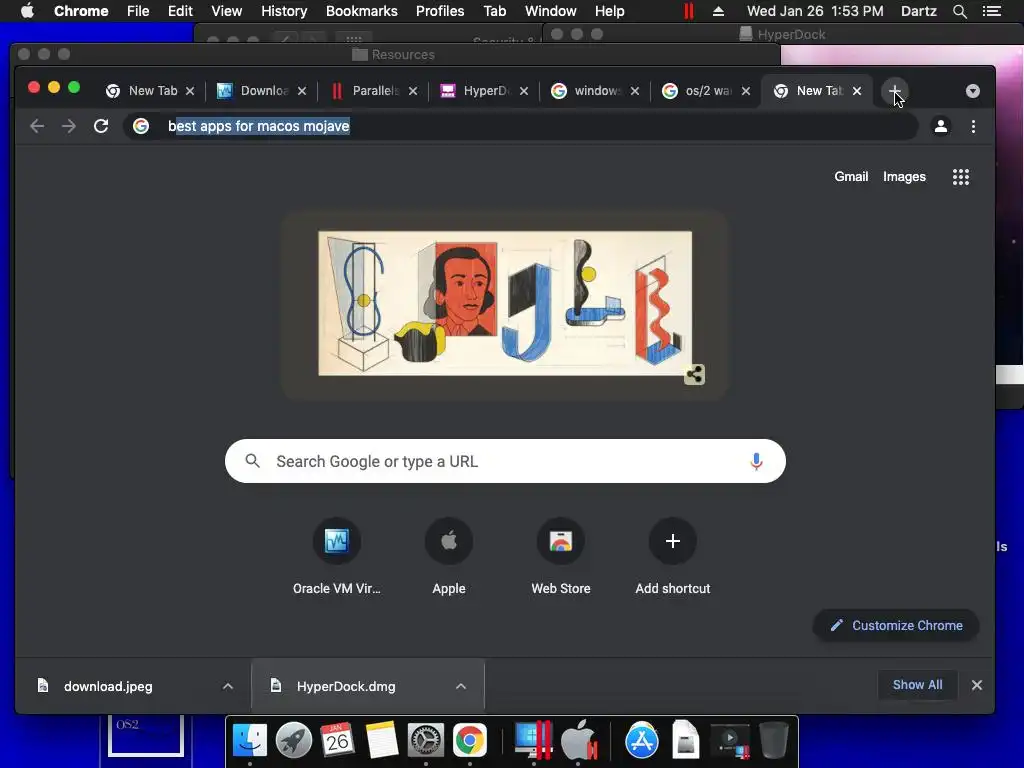Open Parallels Desktop in the Dock
Image resolution: width=1024 pixels, height=768 pixels.
pyautogui.click(x=533, y=741)
